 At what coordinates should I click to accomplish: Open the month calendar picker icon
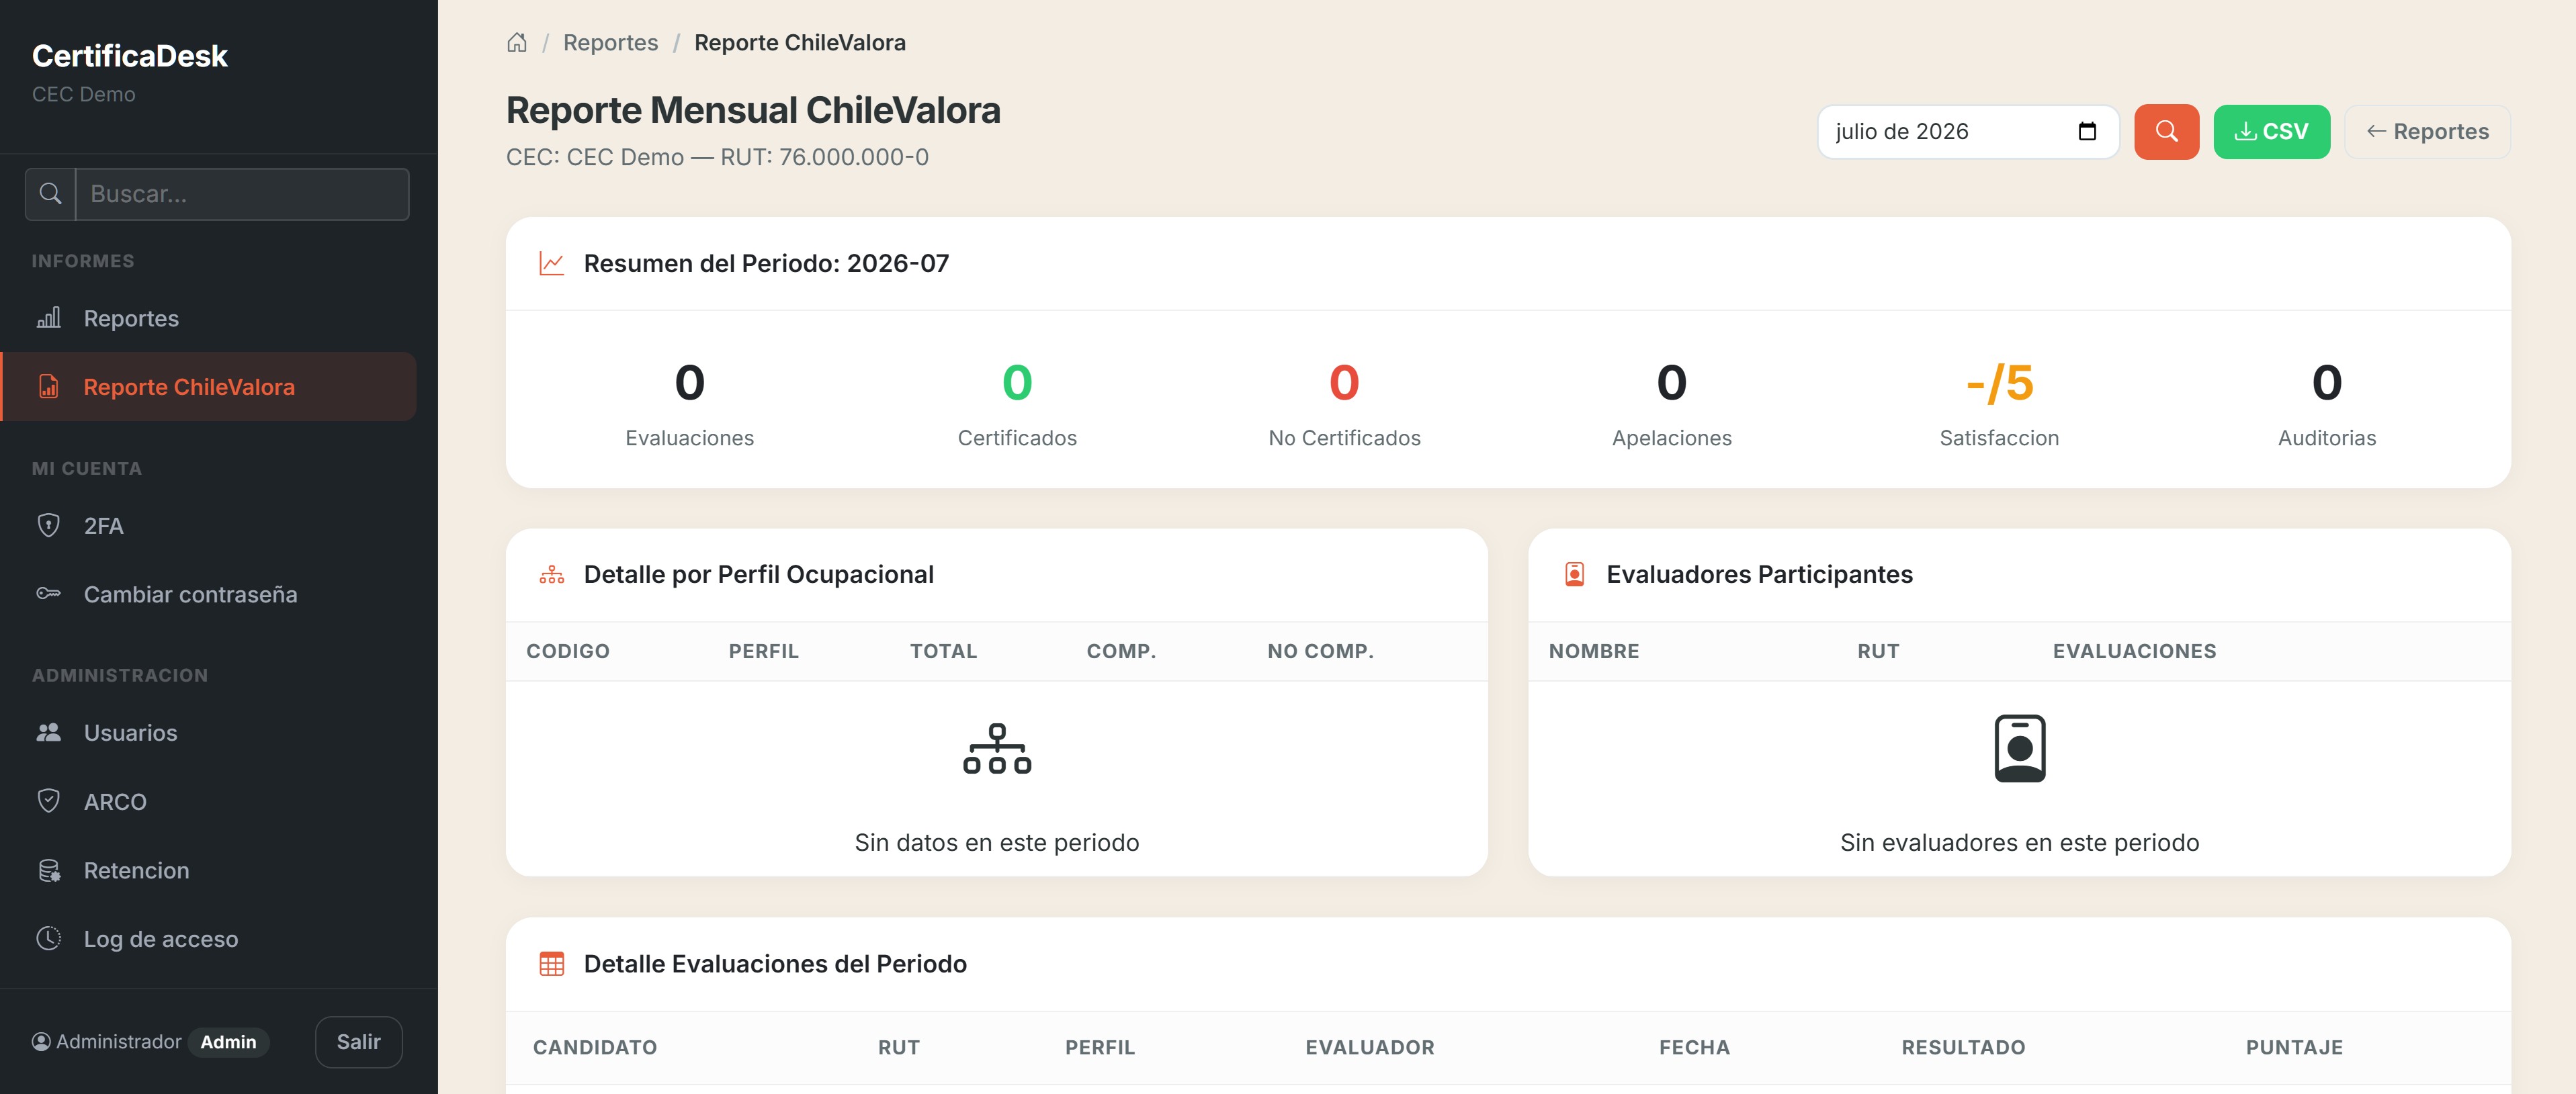tap(2086, 131)
